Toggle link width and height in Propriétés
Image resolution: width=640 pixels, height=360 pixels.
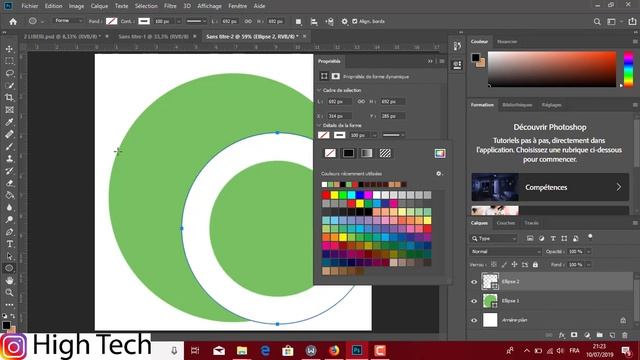(361, 101)
